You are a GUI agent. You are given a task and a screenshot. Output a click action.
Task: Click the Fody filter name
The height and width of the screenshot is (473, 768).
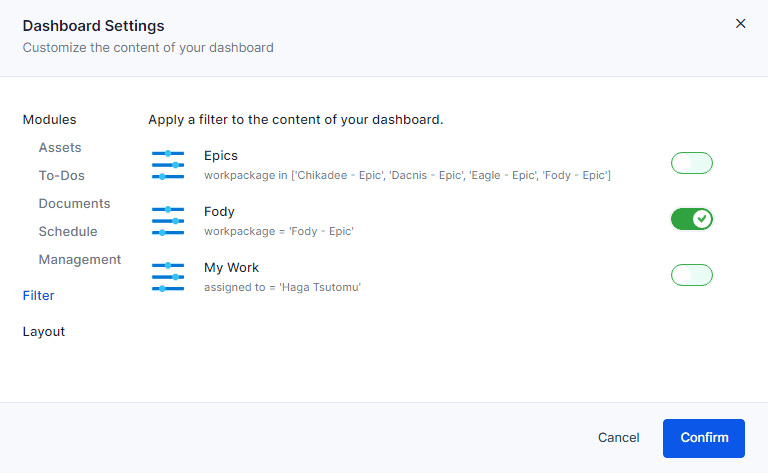tap(219, 212)
